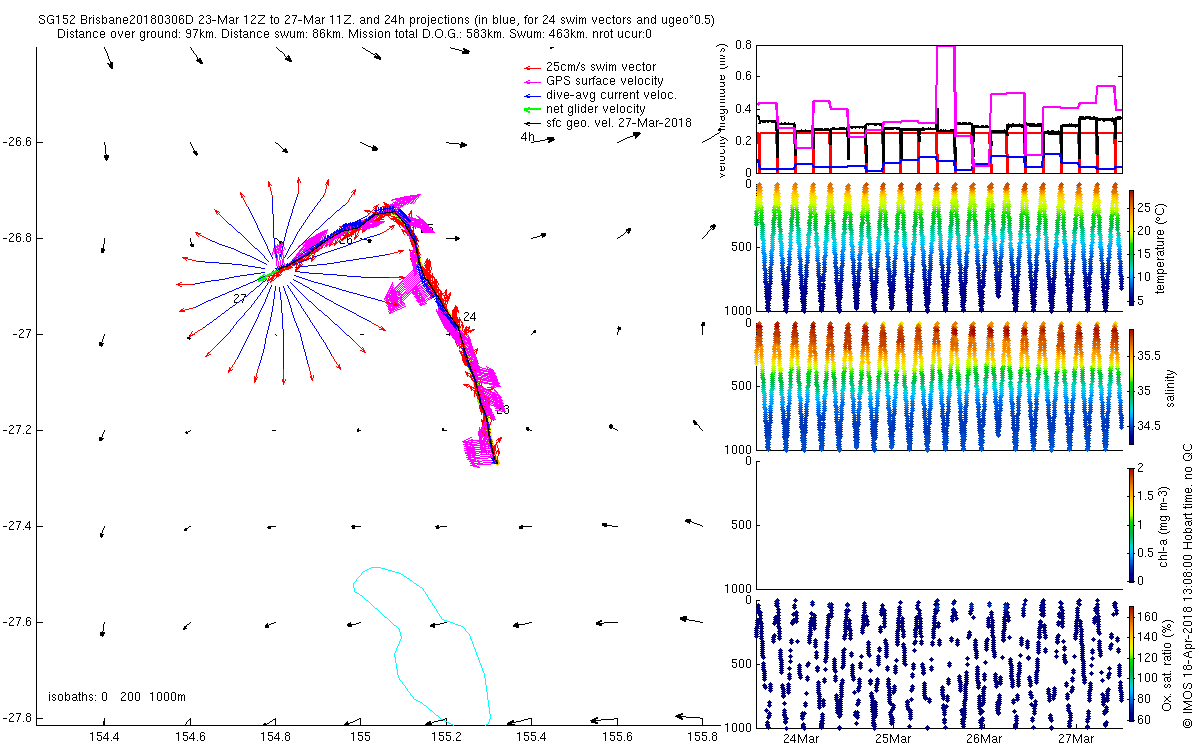The image size is (1200, 750).
Task: Click the -27.8 latitude tick label
Action: point(18,718)
